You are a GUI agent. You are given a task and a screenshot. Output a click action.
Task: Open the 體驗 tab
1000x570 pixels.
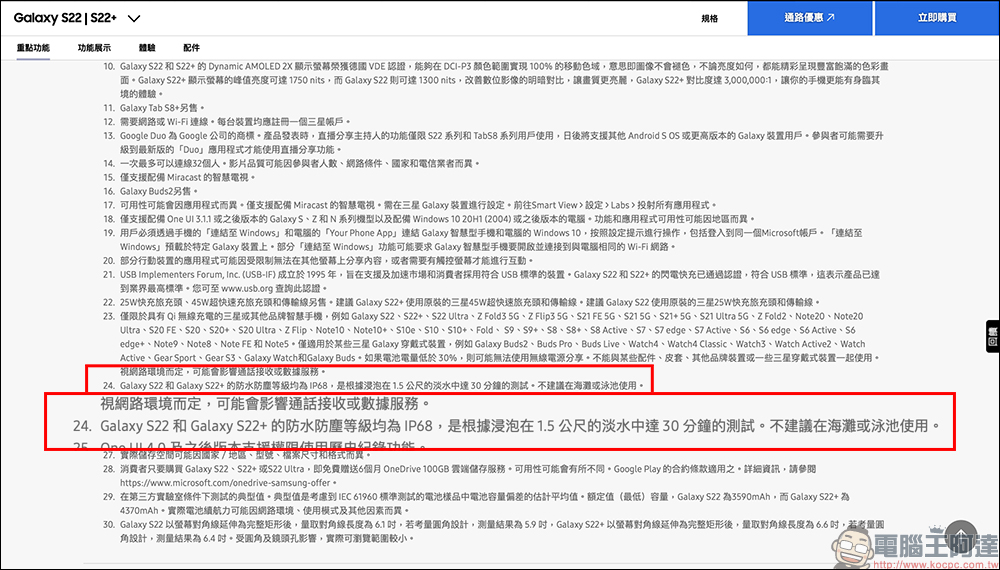[147, 48]
